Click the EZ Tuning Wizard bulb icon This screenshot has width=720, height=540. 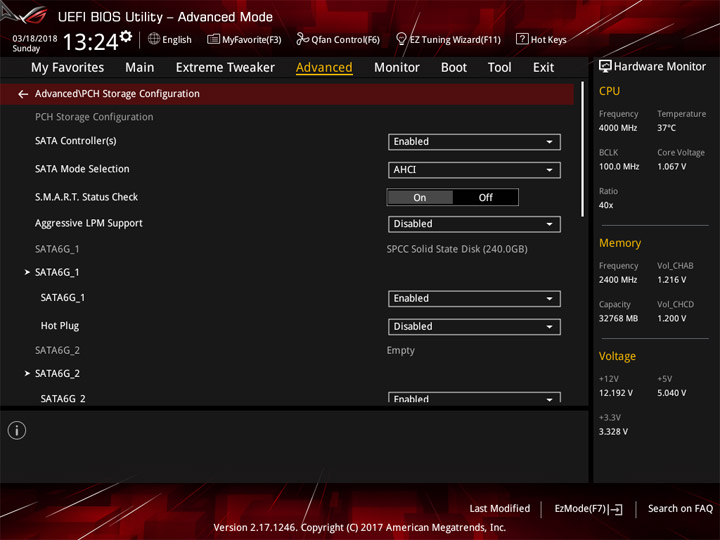[x=401, y=39]
